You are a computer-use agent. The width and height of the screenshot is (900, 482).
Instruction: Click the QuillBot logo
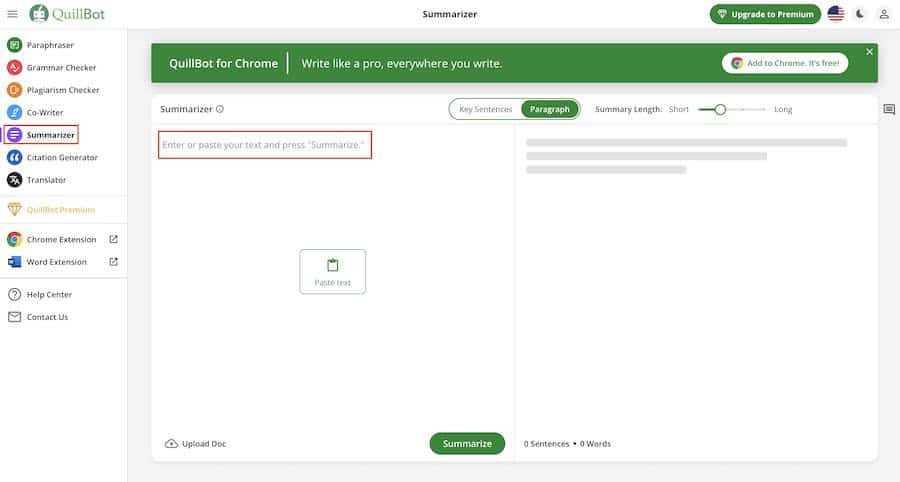[x=67, y=14]
